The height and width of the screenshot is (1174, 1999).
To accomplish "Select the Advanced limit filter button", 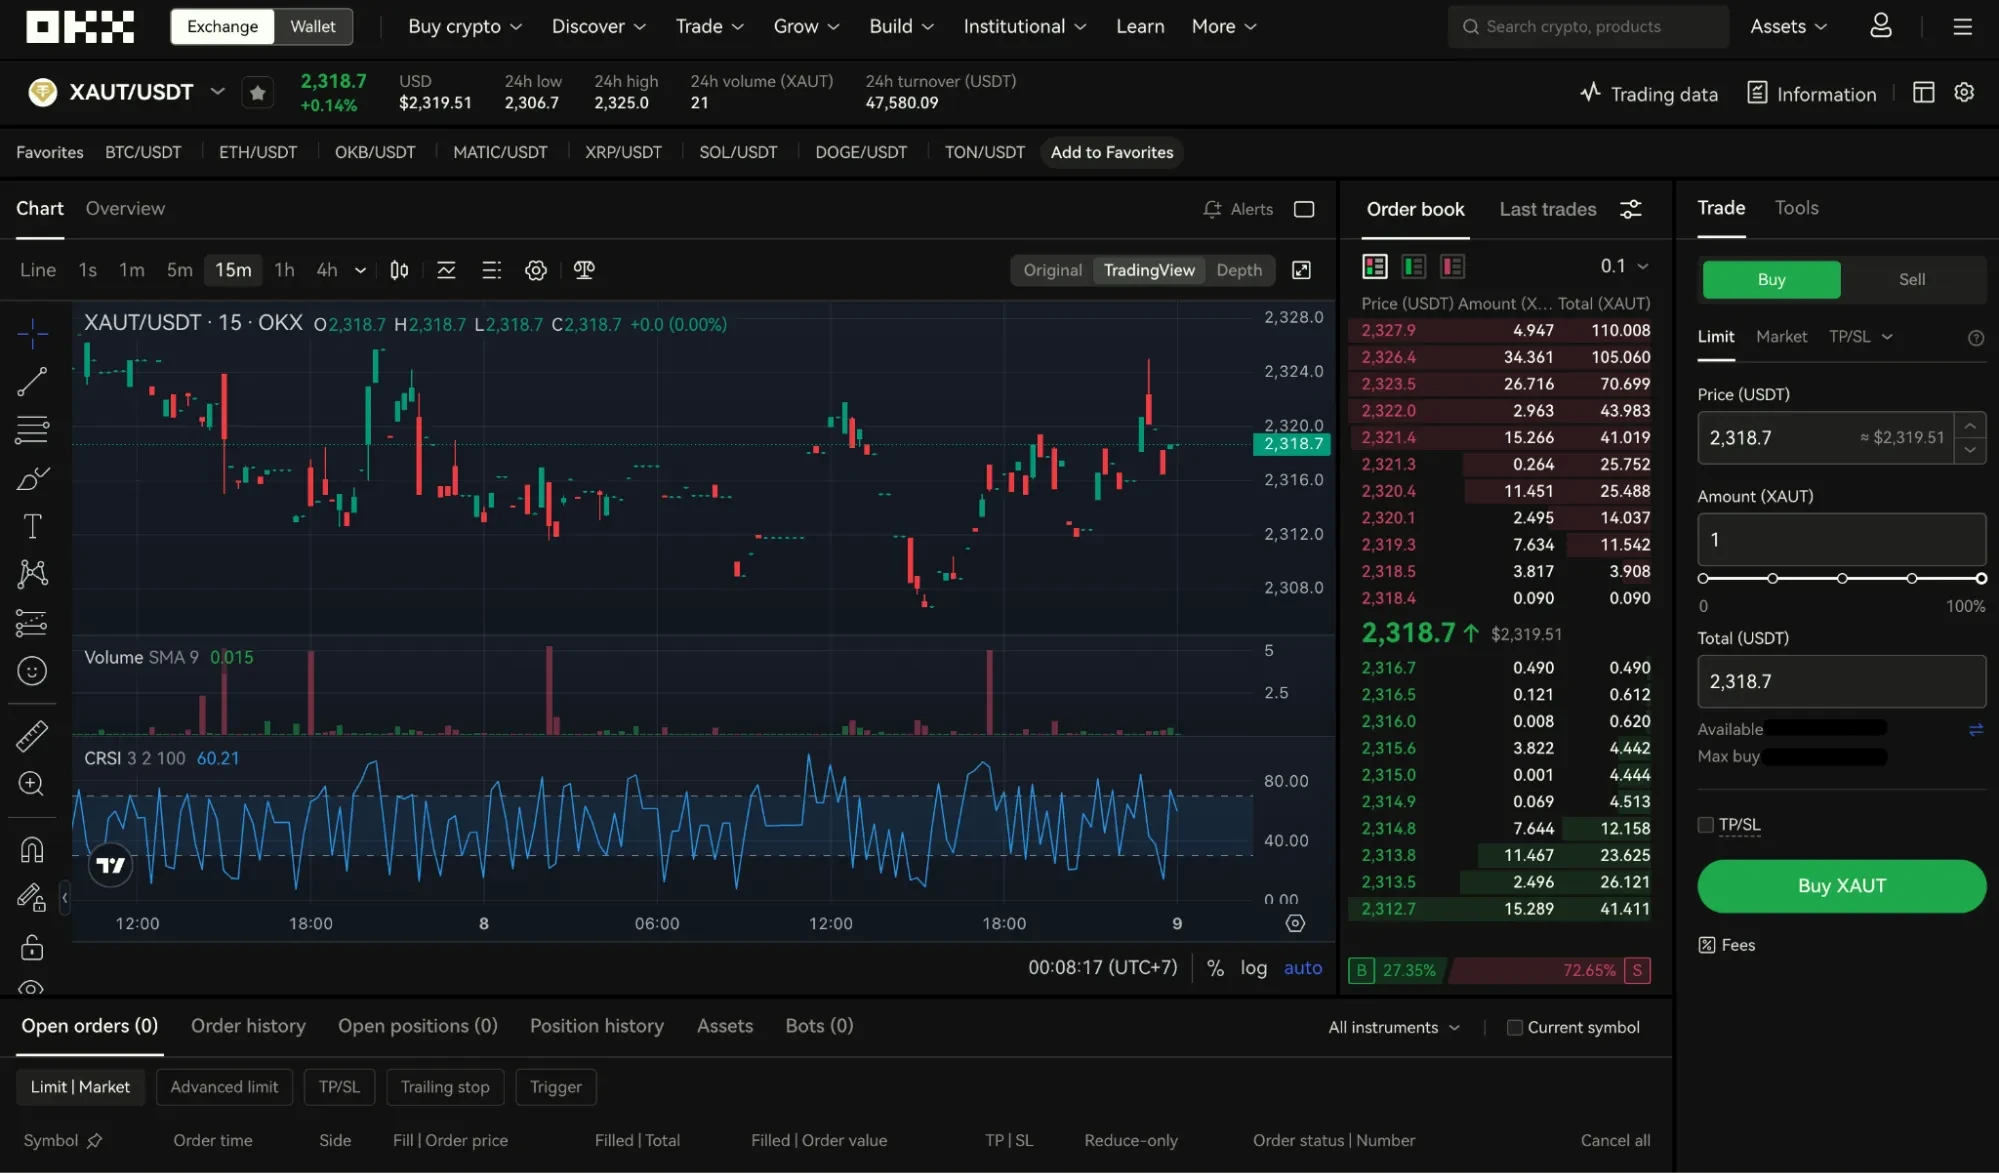I will coord(224,1087).
